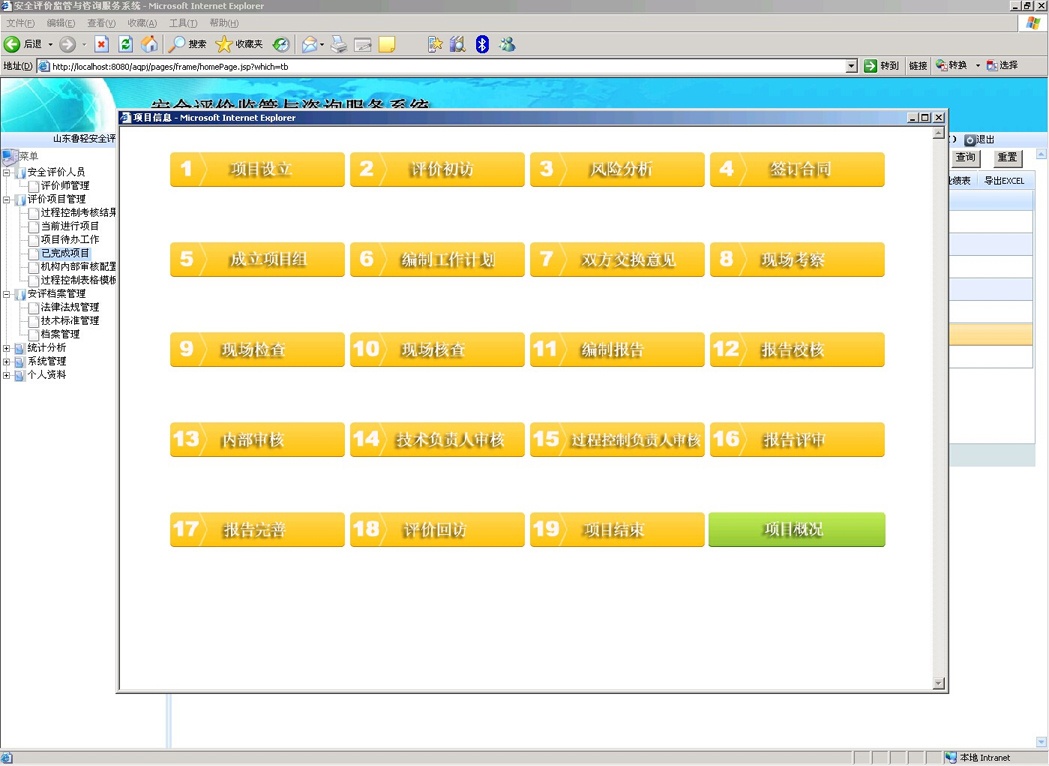The image size is (1049, 766).
Task: Click the Stop loading icon
Action: point(101,44)
